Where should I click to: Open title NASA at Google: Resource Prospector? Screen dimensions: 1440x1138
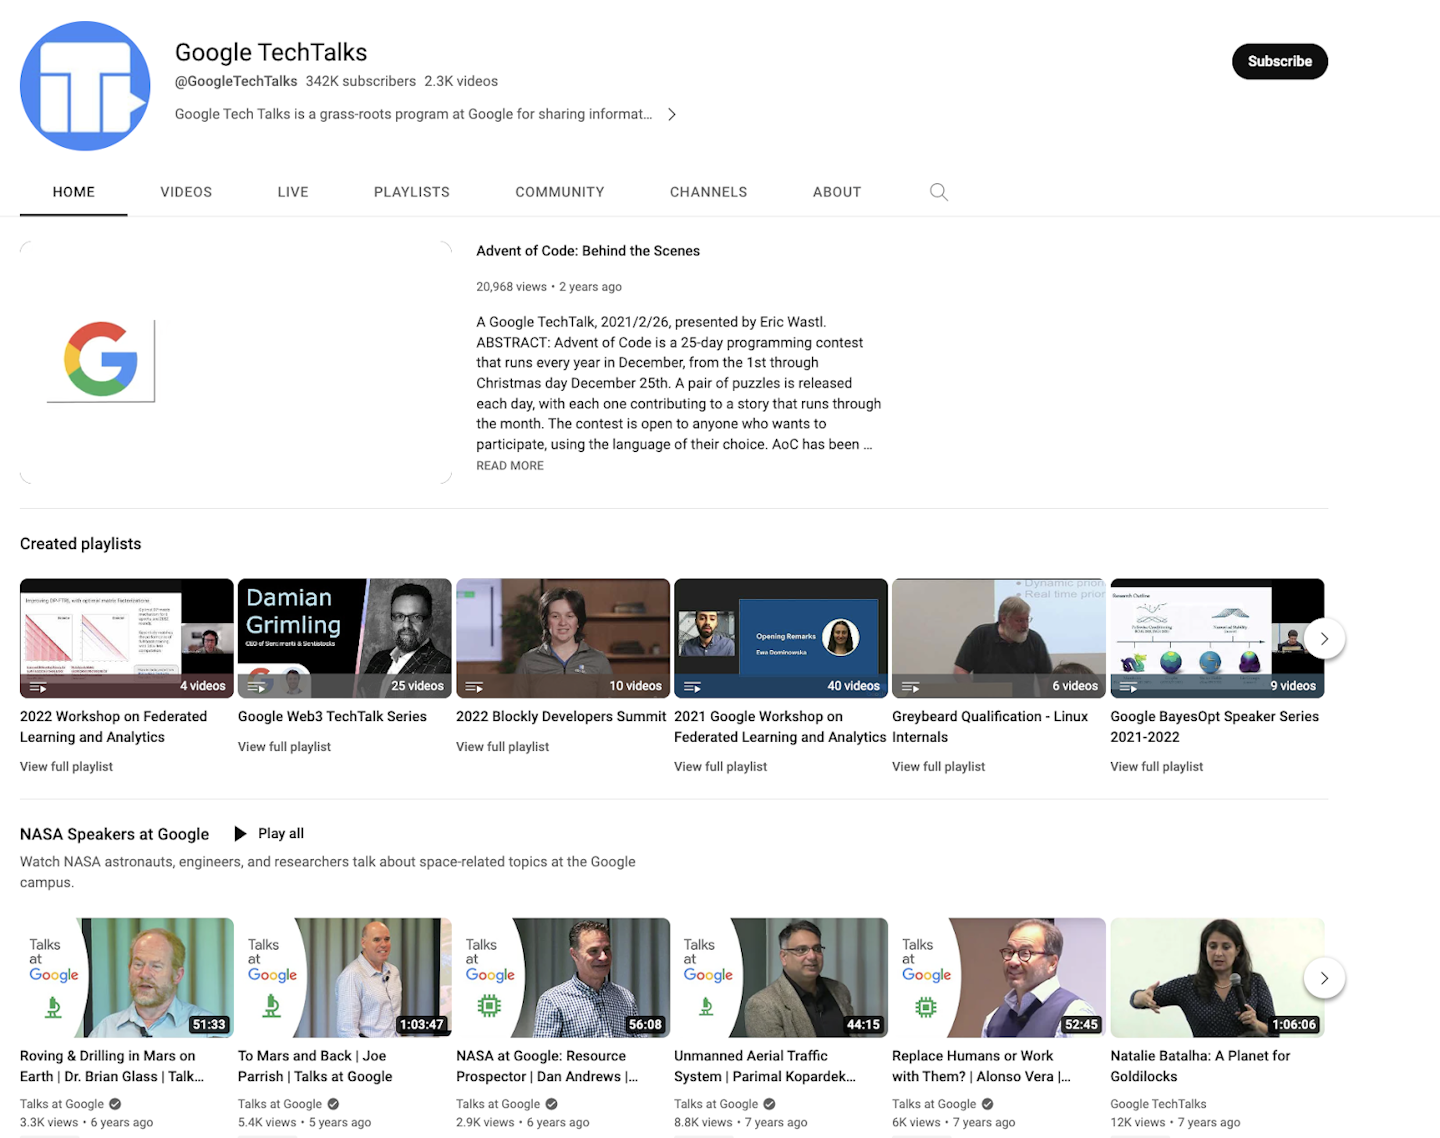click(547, 1066)
